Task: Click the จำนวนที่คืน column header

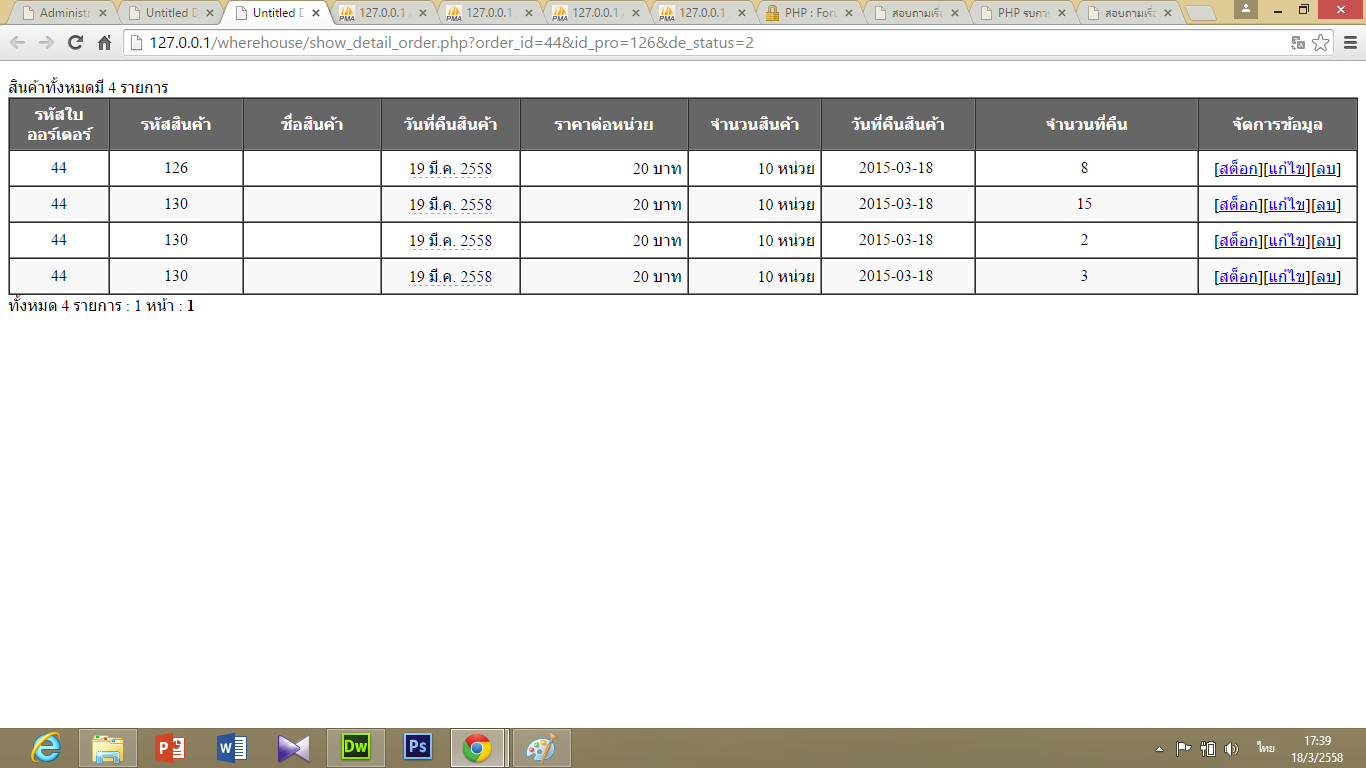Action: click(x=1086, y=125)
